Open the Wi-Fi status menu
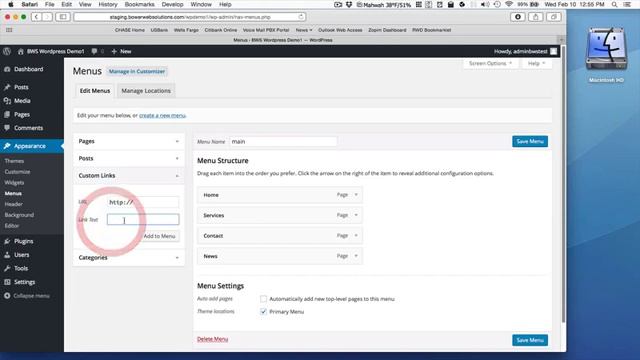The height and width of the screenshot is (360, 640). point(509,4)
